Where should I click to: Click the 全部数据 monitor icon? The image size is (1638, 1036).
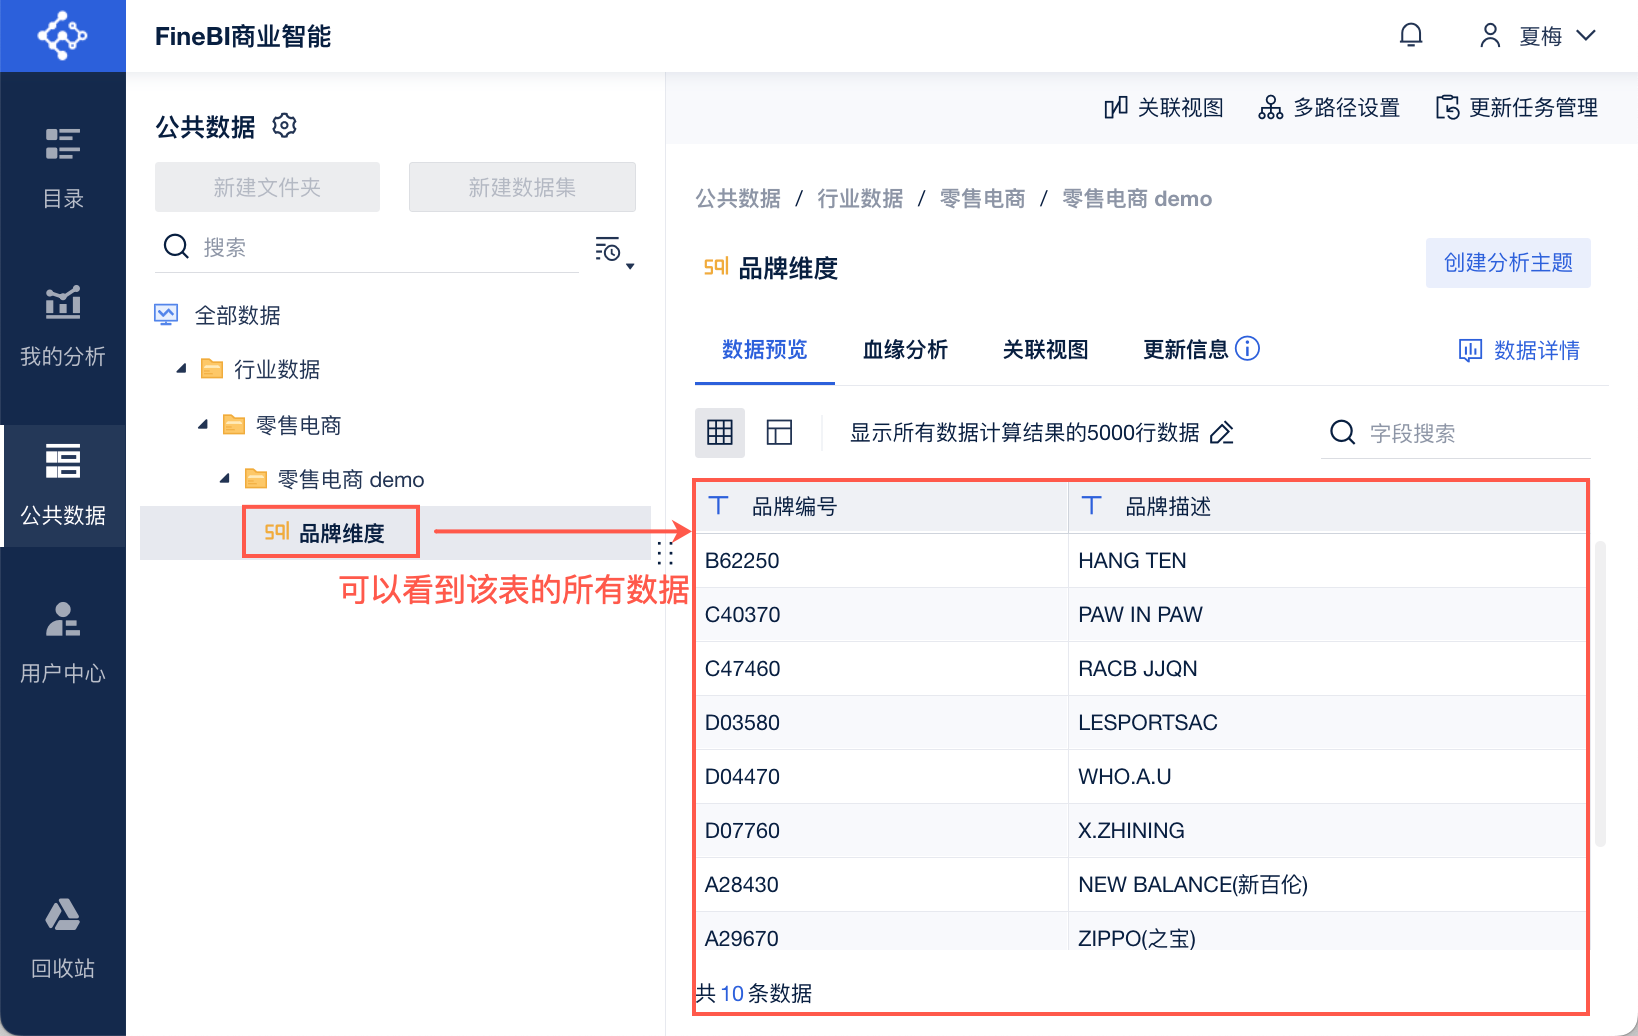coord(166,315)
